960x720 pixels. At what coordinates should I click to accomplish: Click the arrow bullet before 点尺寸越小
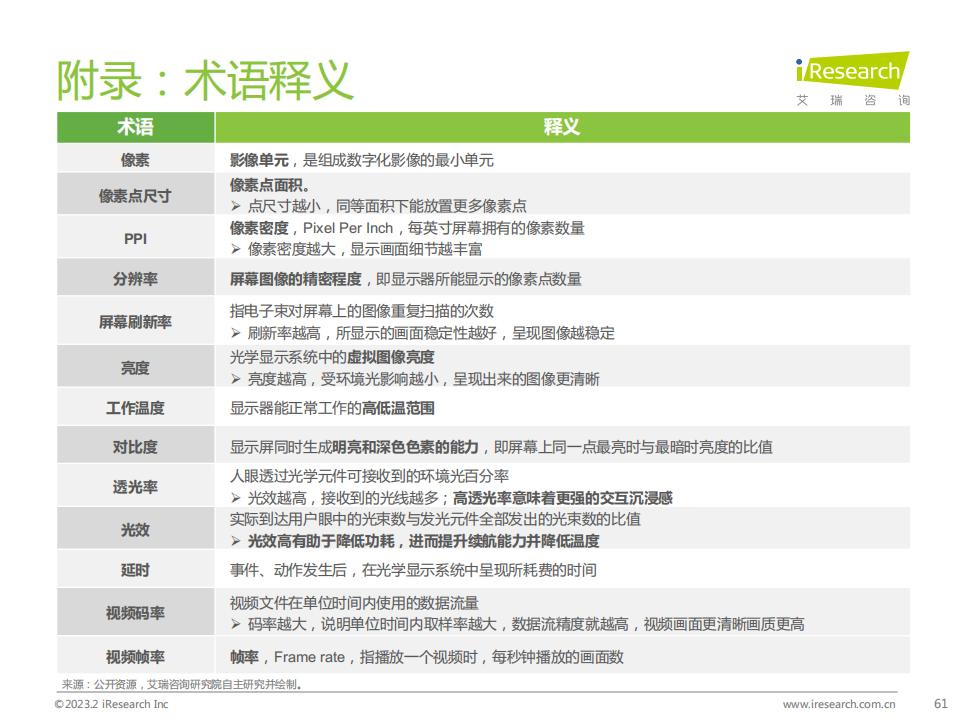click(236, 206)
